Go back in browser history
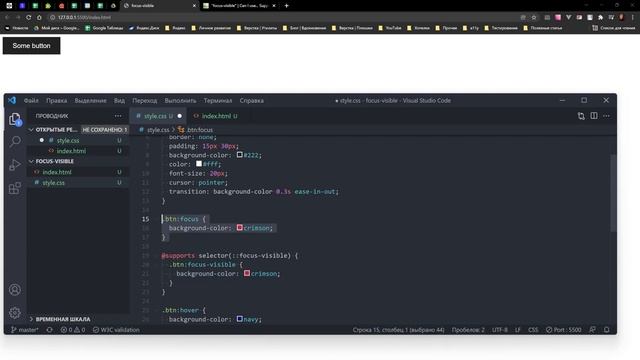The image size is (640, 360). point(7,18)
